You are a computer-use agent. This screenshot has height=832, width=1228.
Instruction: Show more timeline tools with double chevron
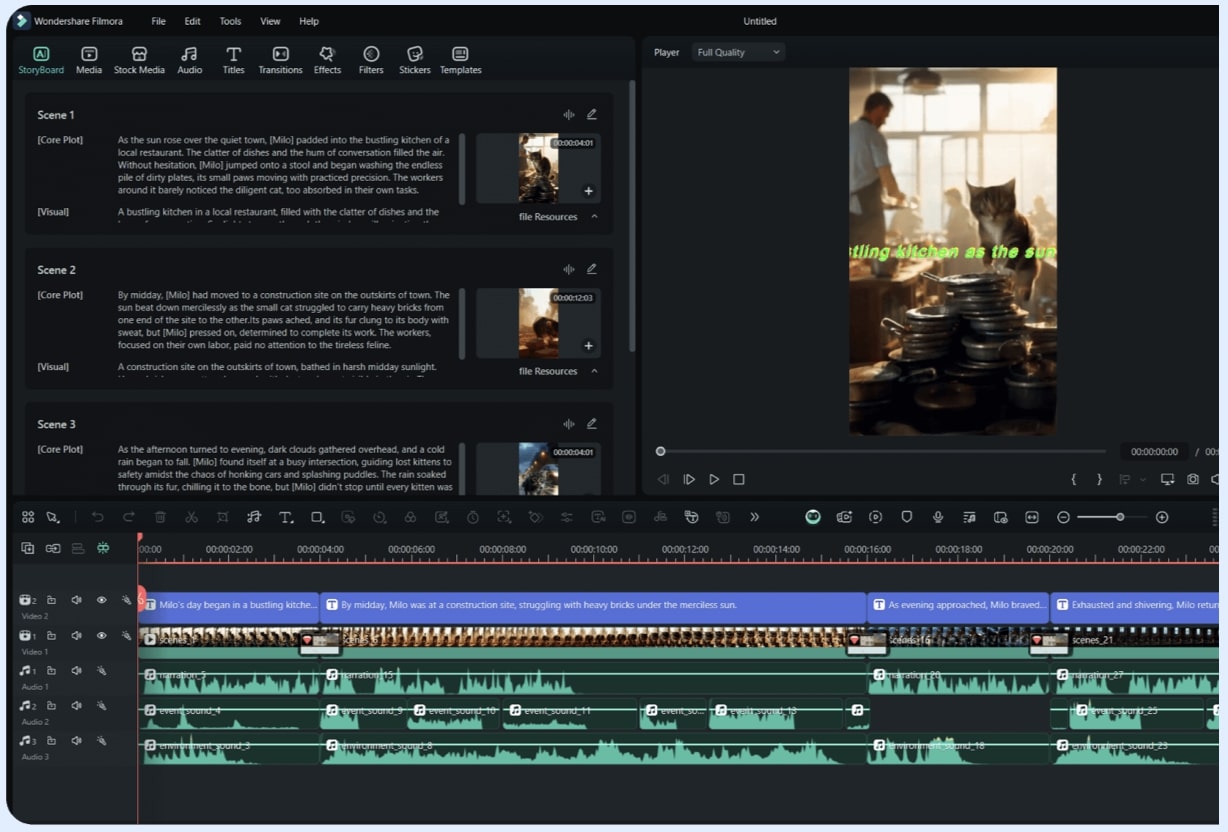click(754, 517)
